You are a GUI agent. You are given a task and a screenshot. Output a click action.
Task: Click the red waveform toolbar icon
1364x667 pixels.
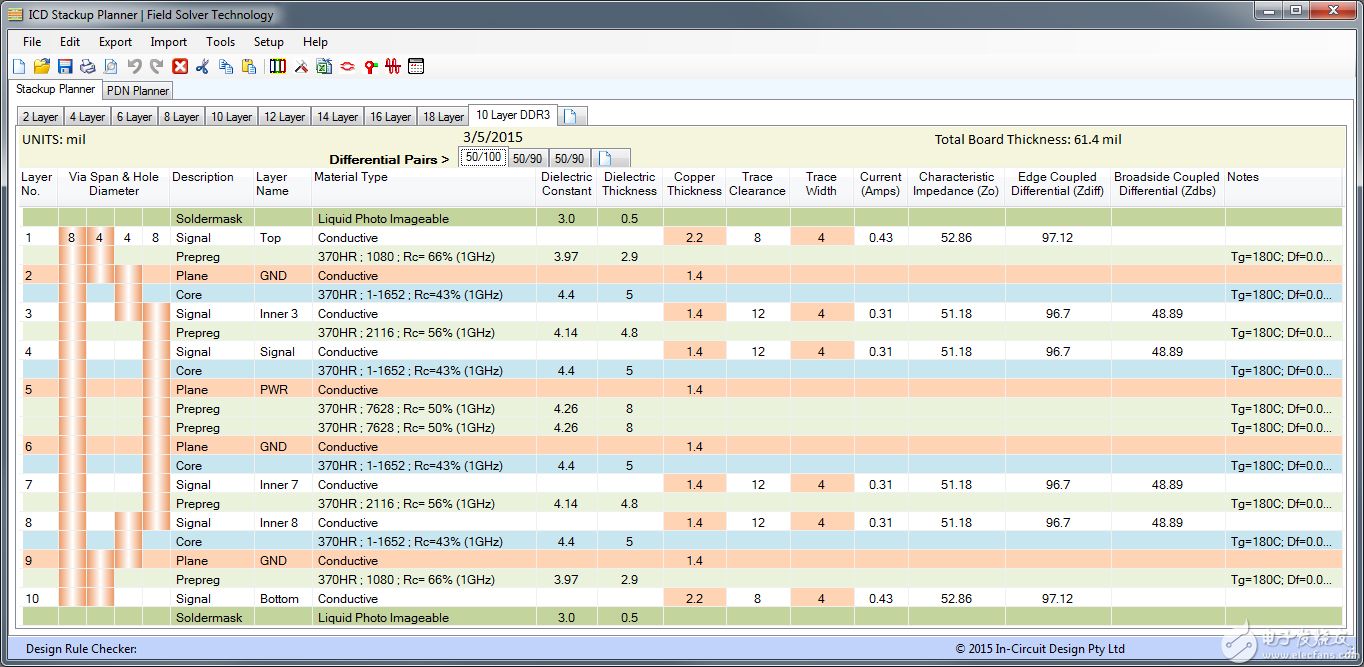(x=393, y=67)
